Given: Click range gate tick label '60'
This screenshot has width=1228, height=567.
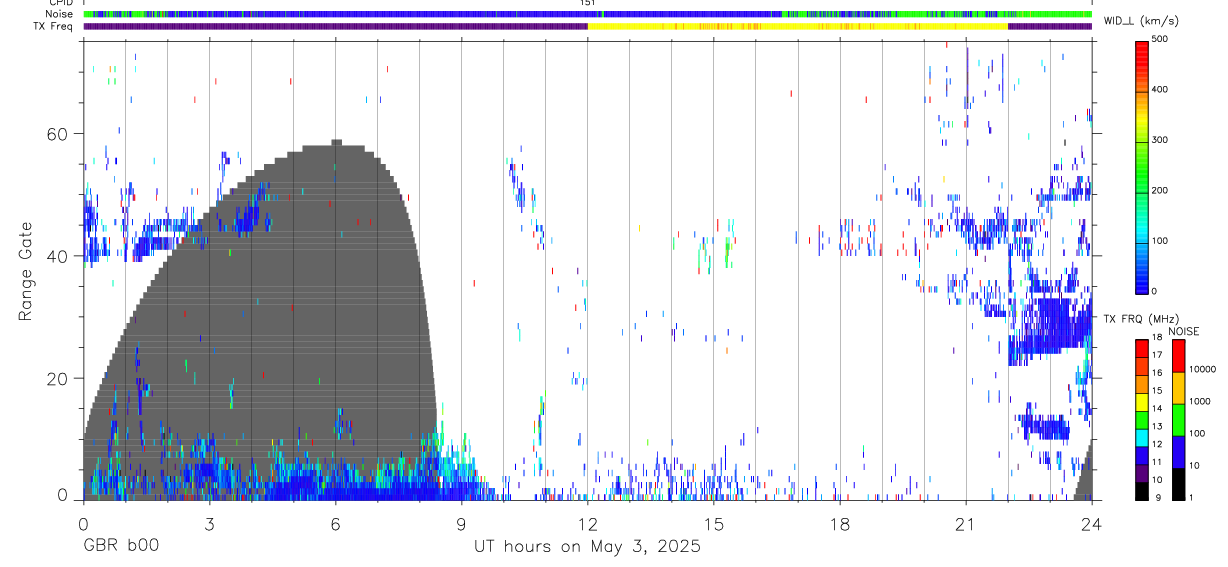Looking at the screenshot, I should click(x=59, y=134).
